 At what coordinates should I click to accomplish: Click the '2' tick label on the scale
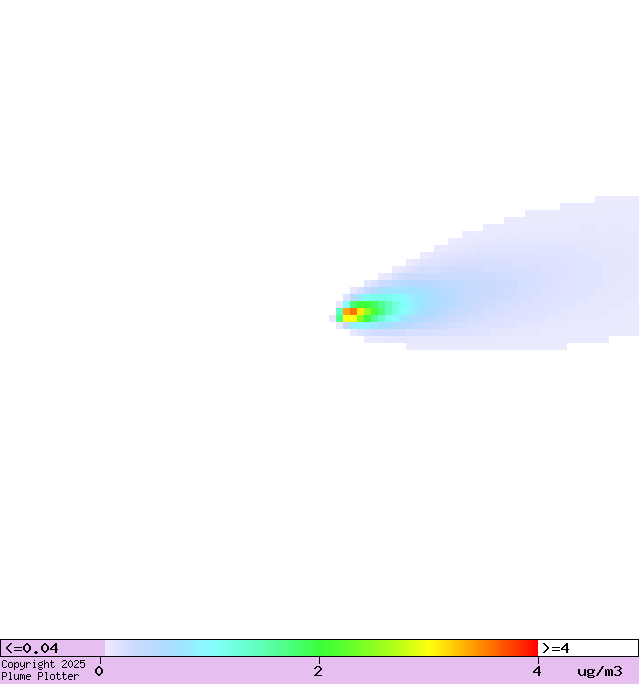(318, 671)
